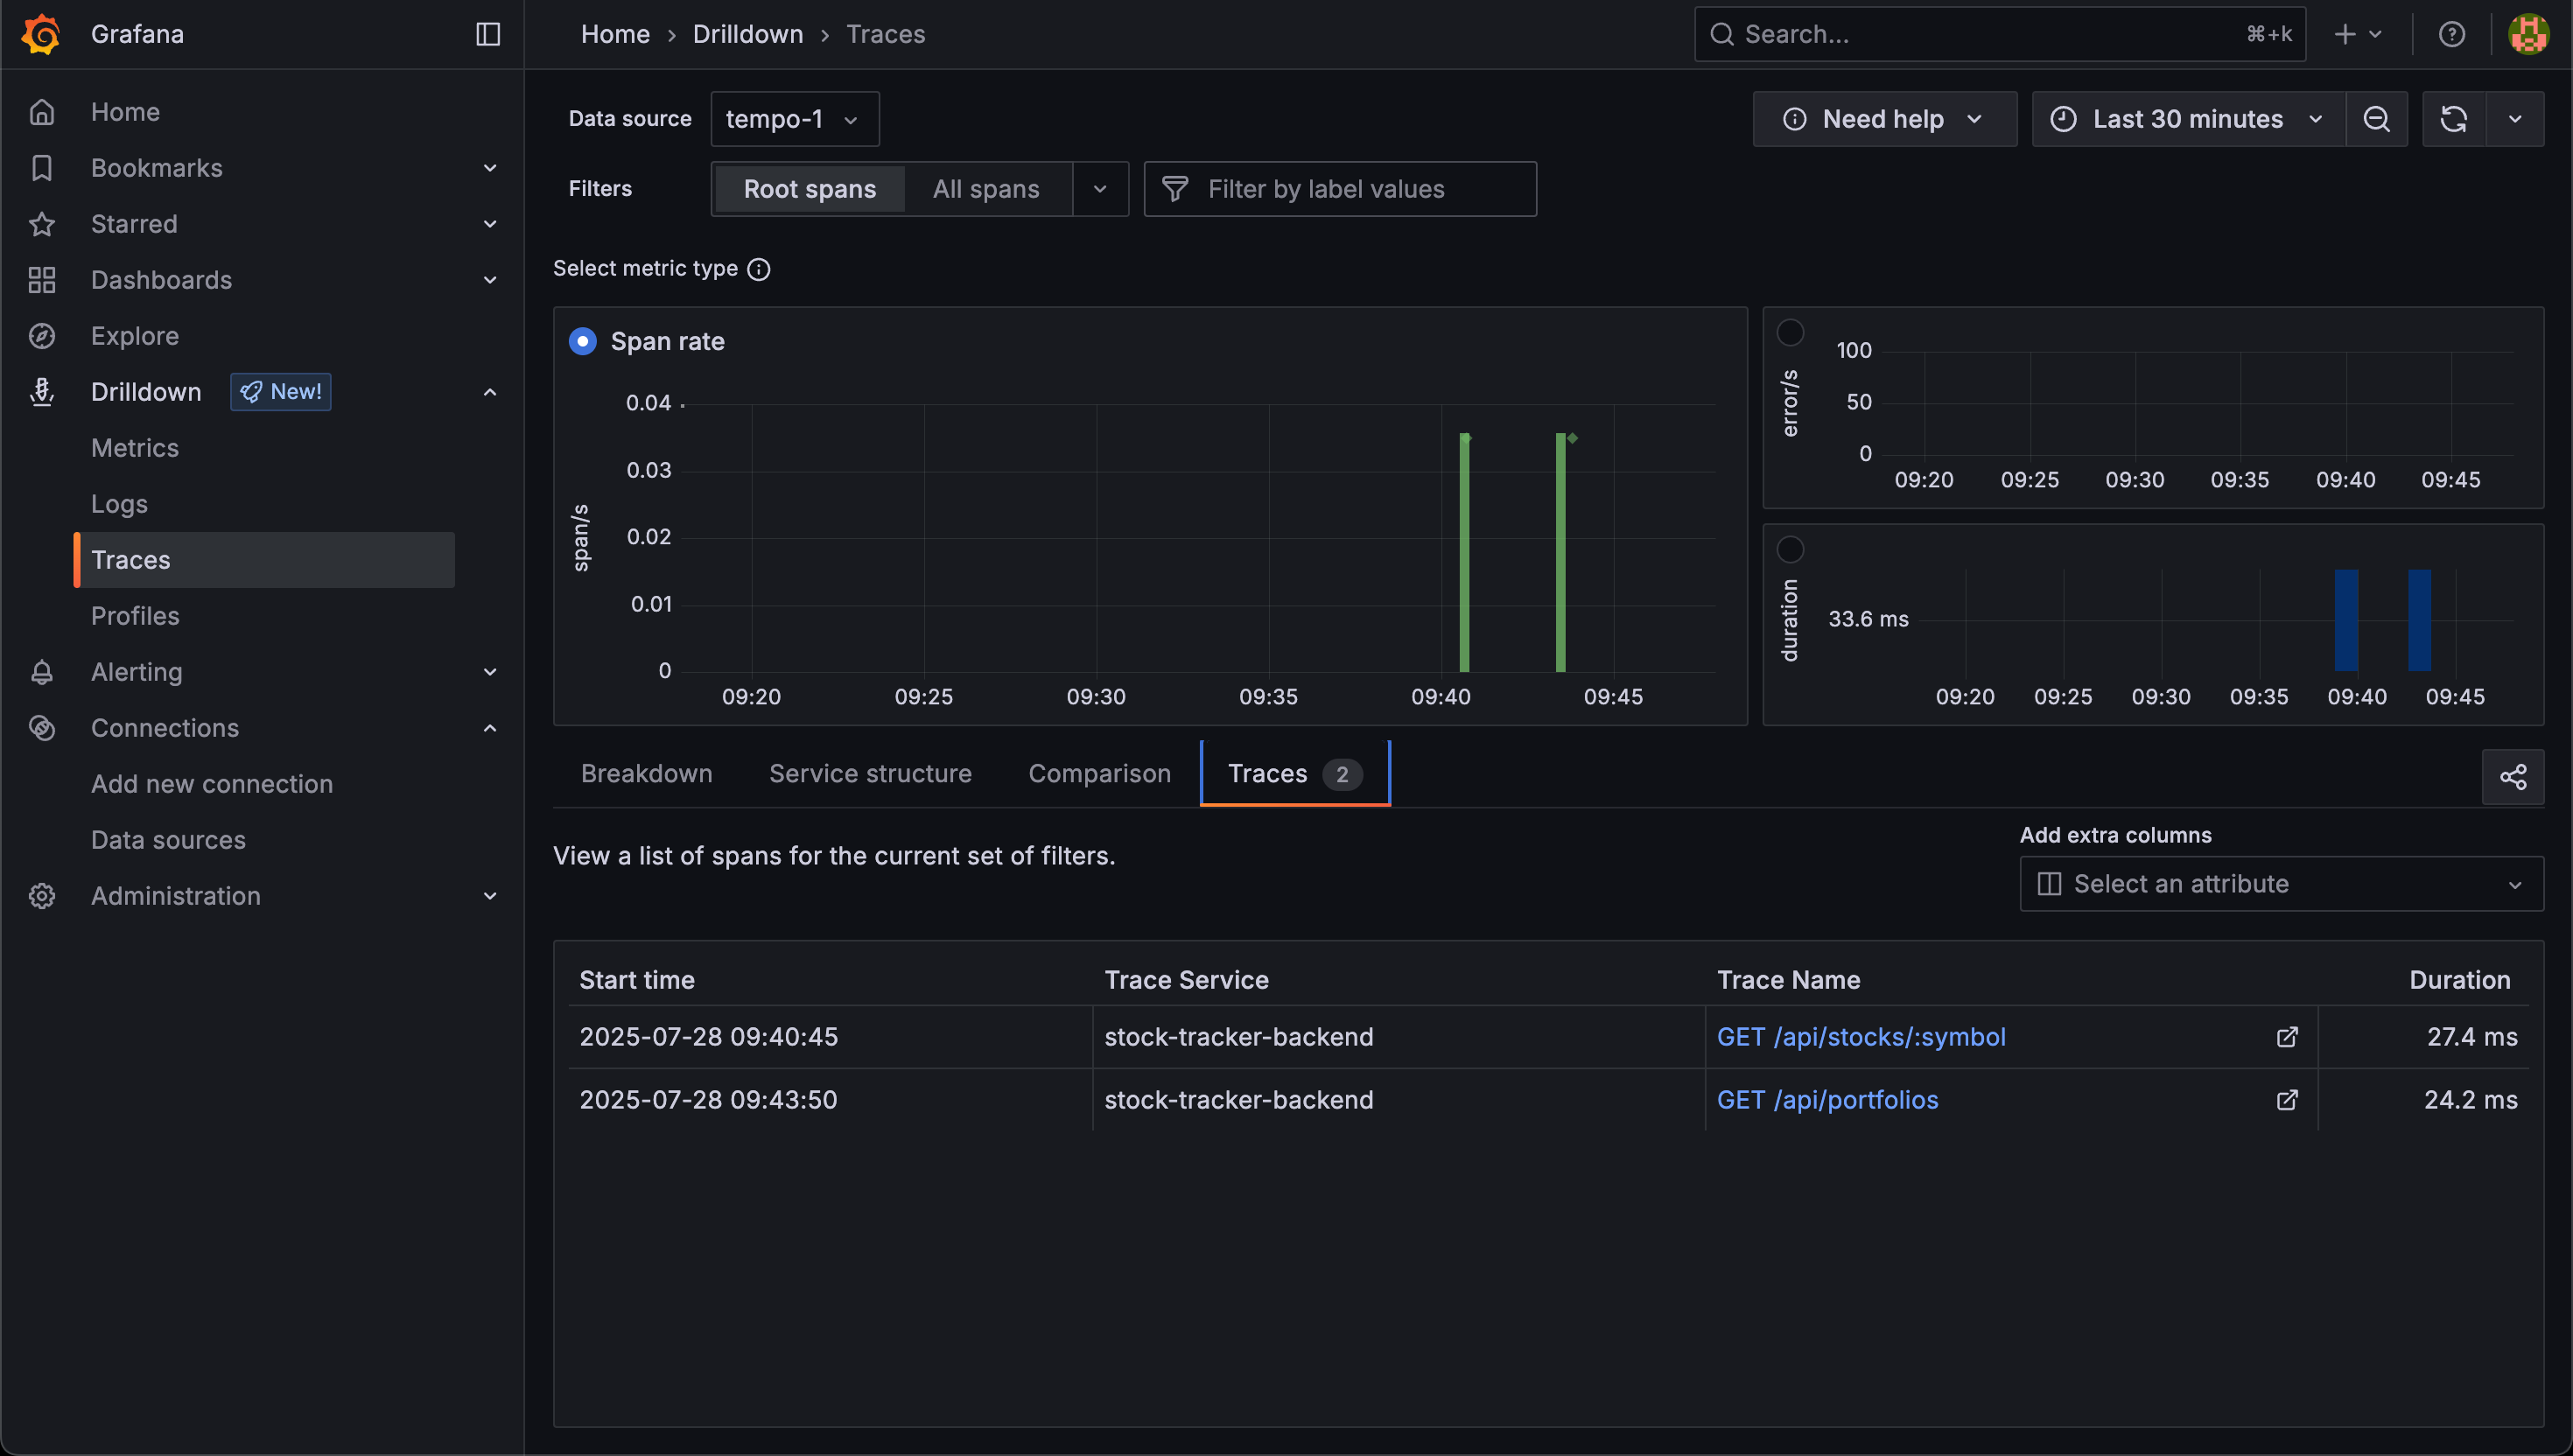Click the plus add new icon
The width and height of the screenshot is (2573, 1456).
[x=2344, y=34]
